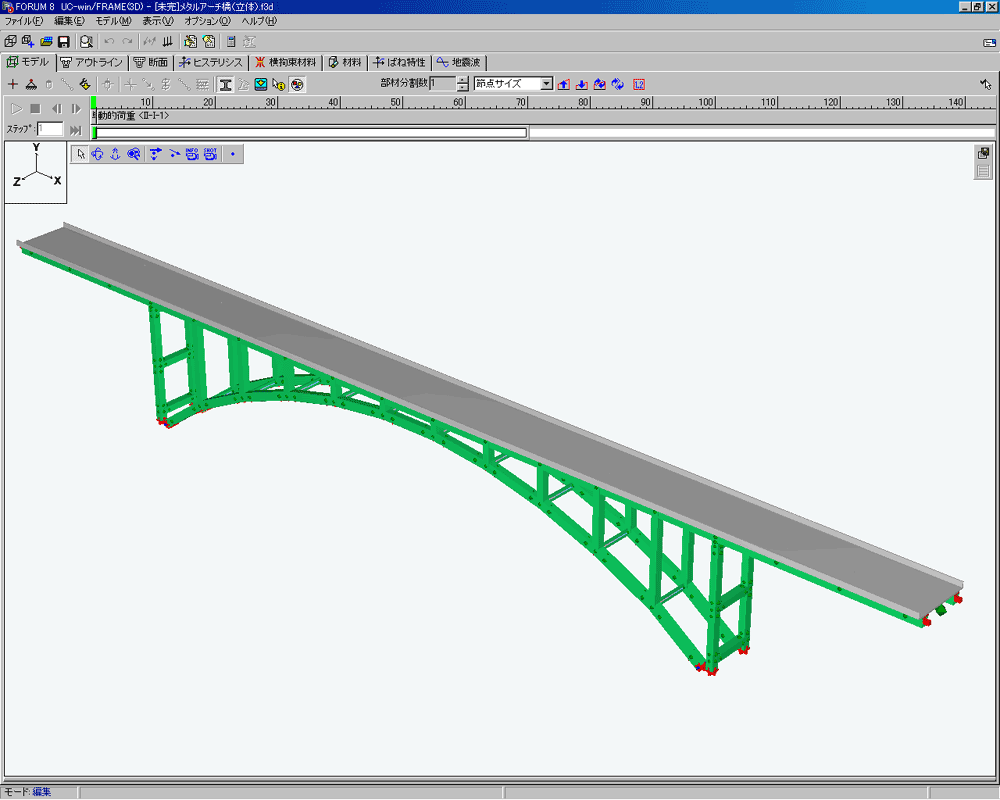Increase 部材分割数 with the up spinner
1000x800 pixels.
pyautogui.click(x=462, y=80)
